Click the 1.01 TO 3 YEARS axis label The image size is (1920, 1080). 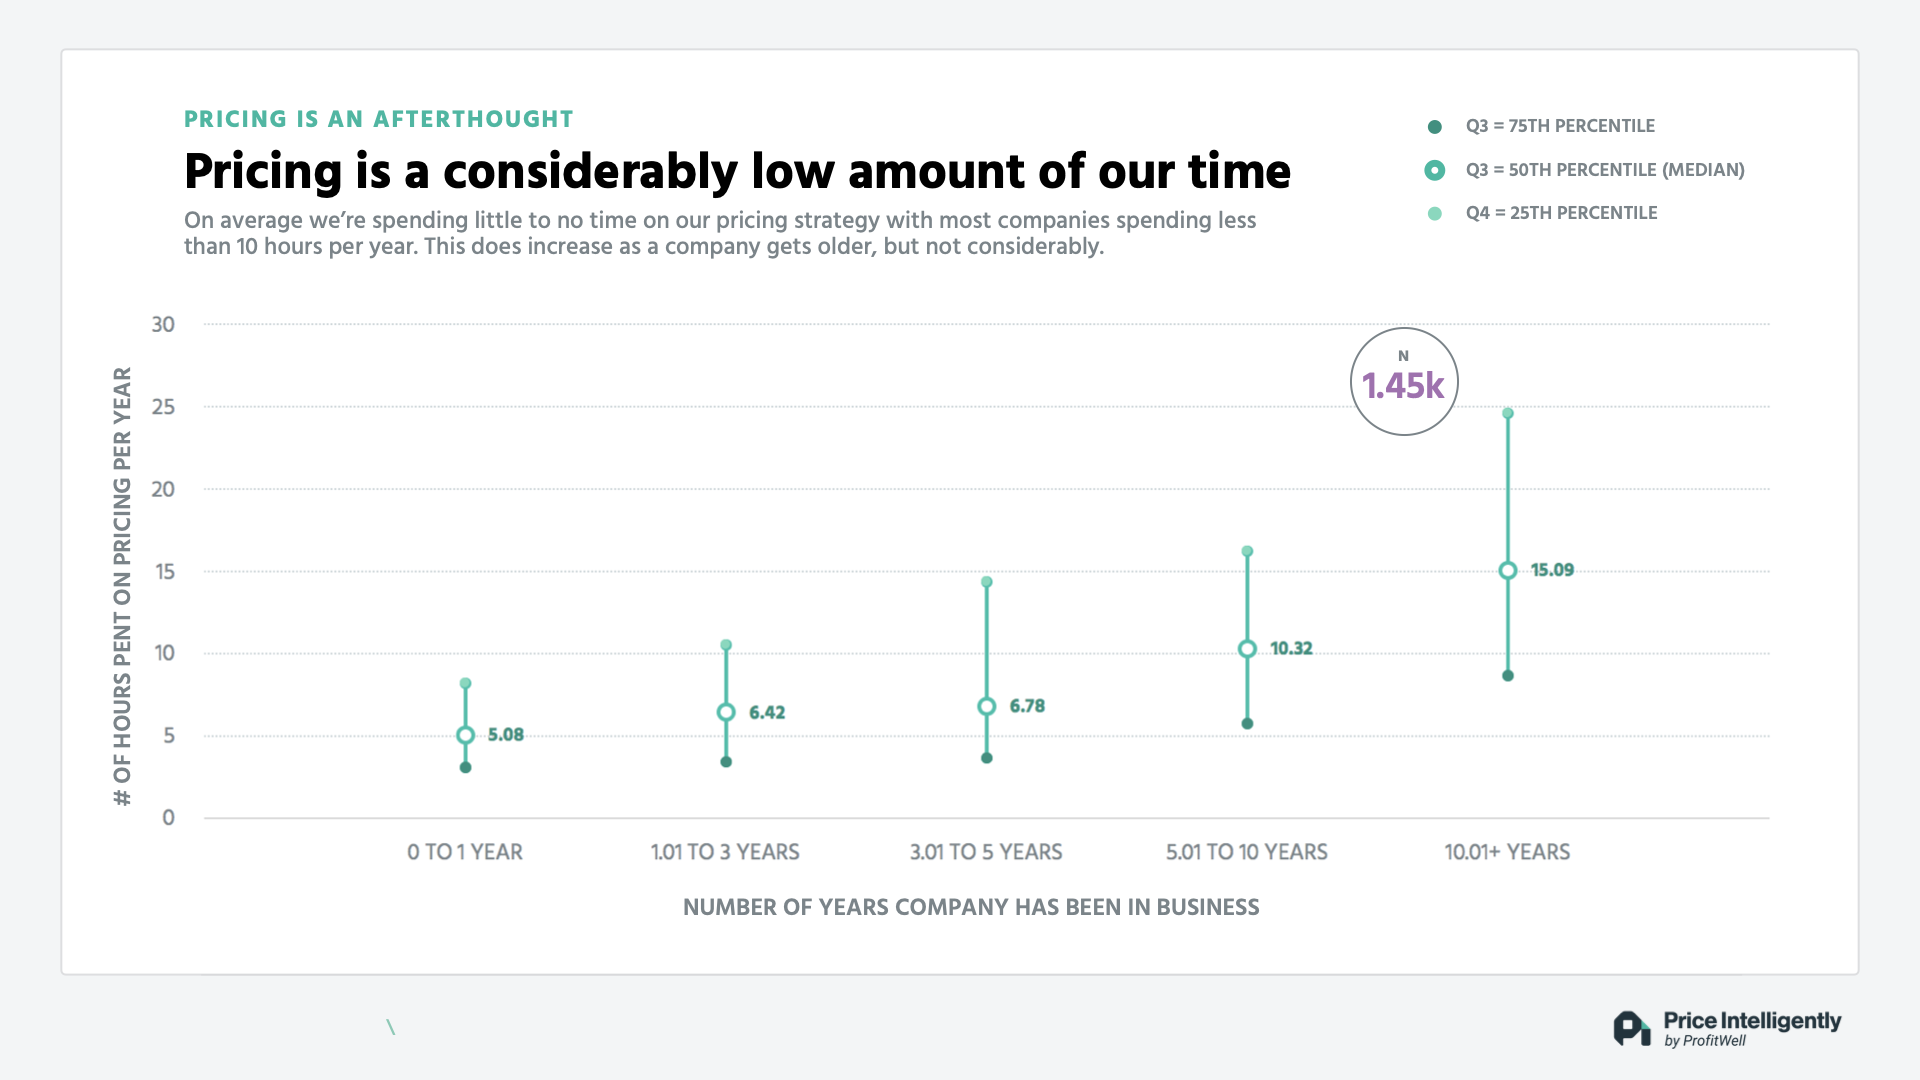(725, 852)
